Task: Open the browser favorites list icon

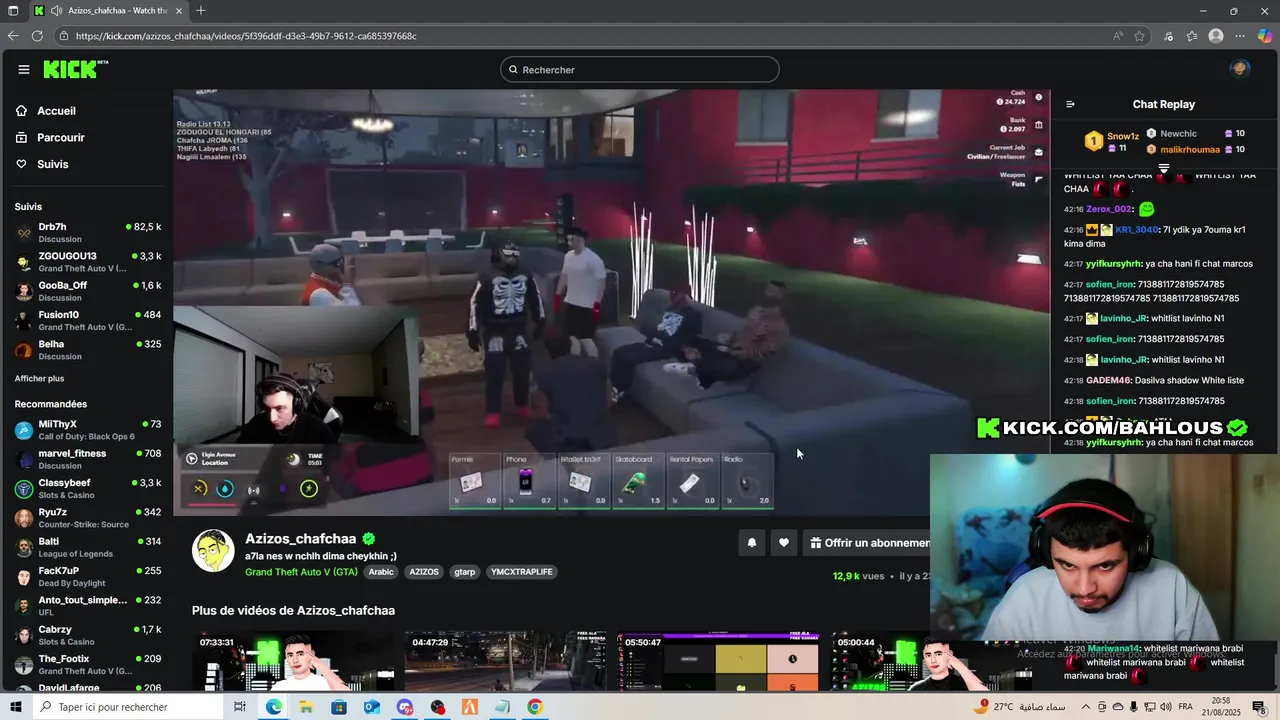Action: point(1192,36)
